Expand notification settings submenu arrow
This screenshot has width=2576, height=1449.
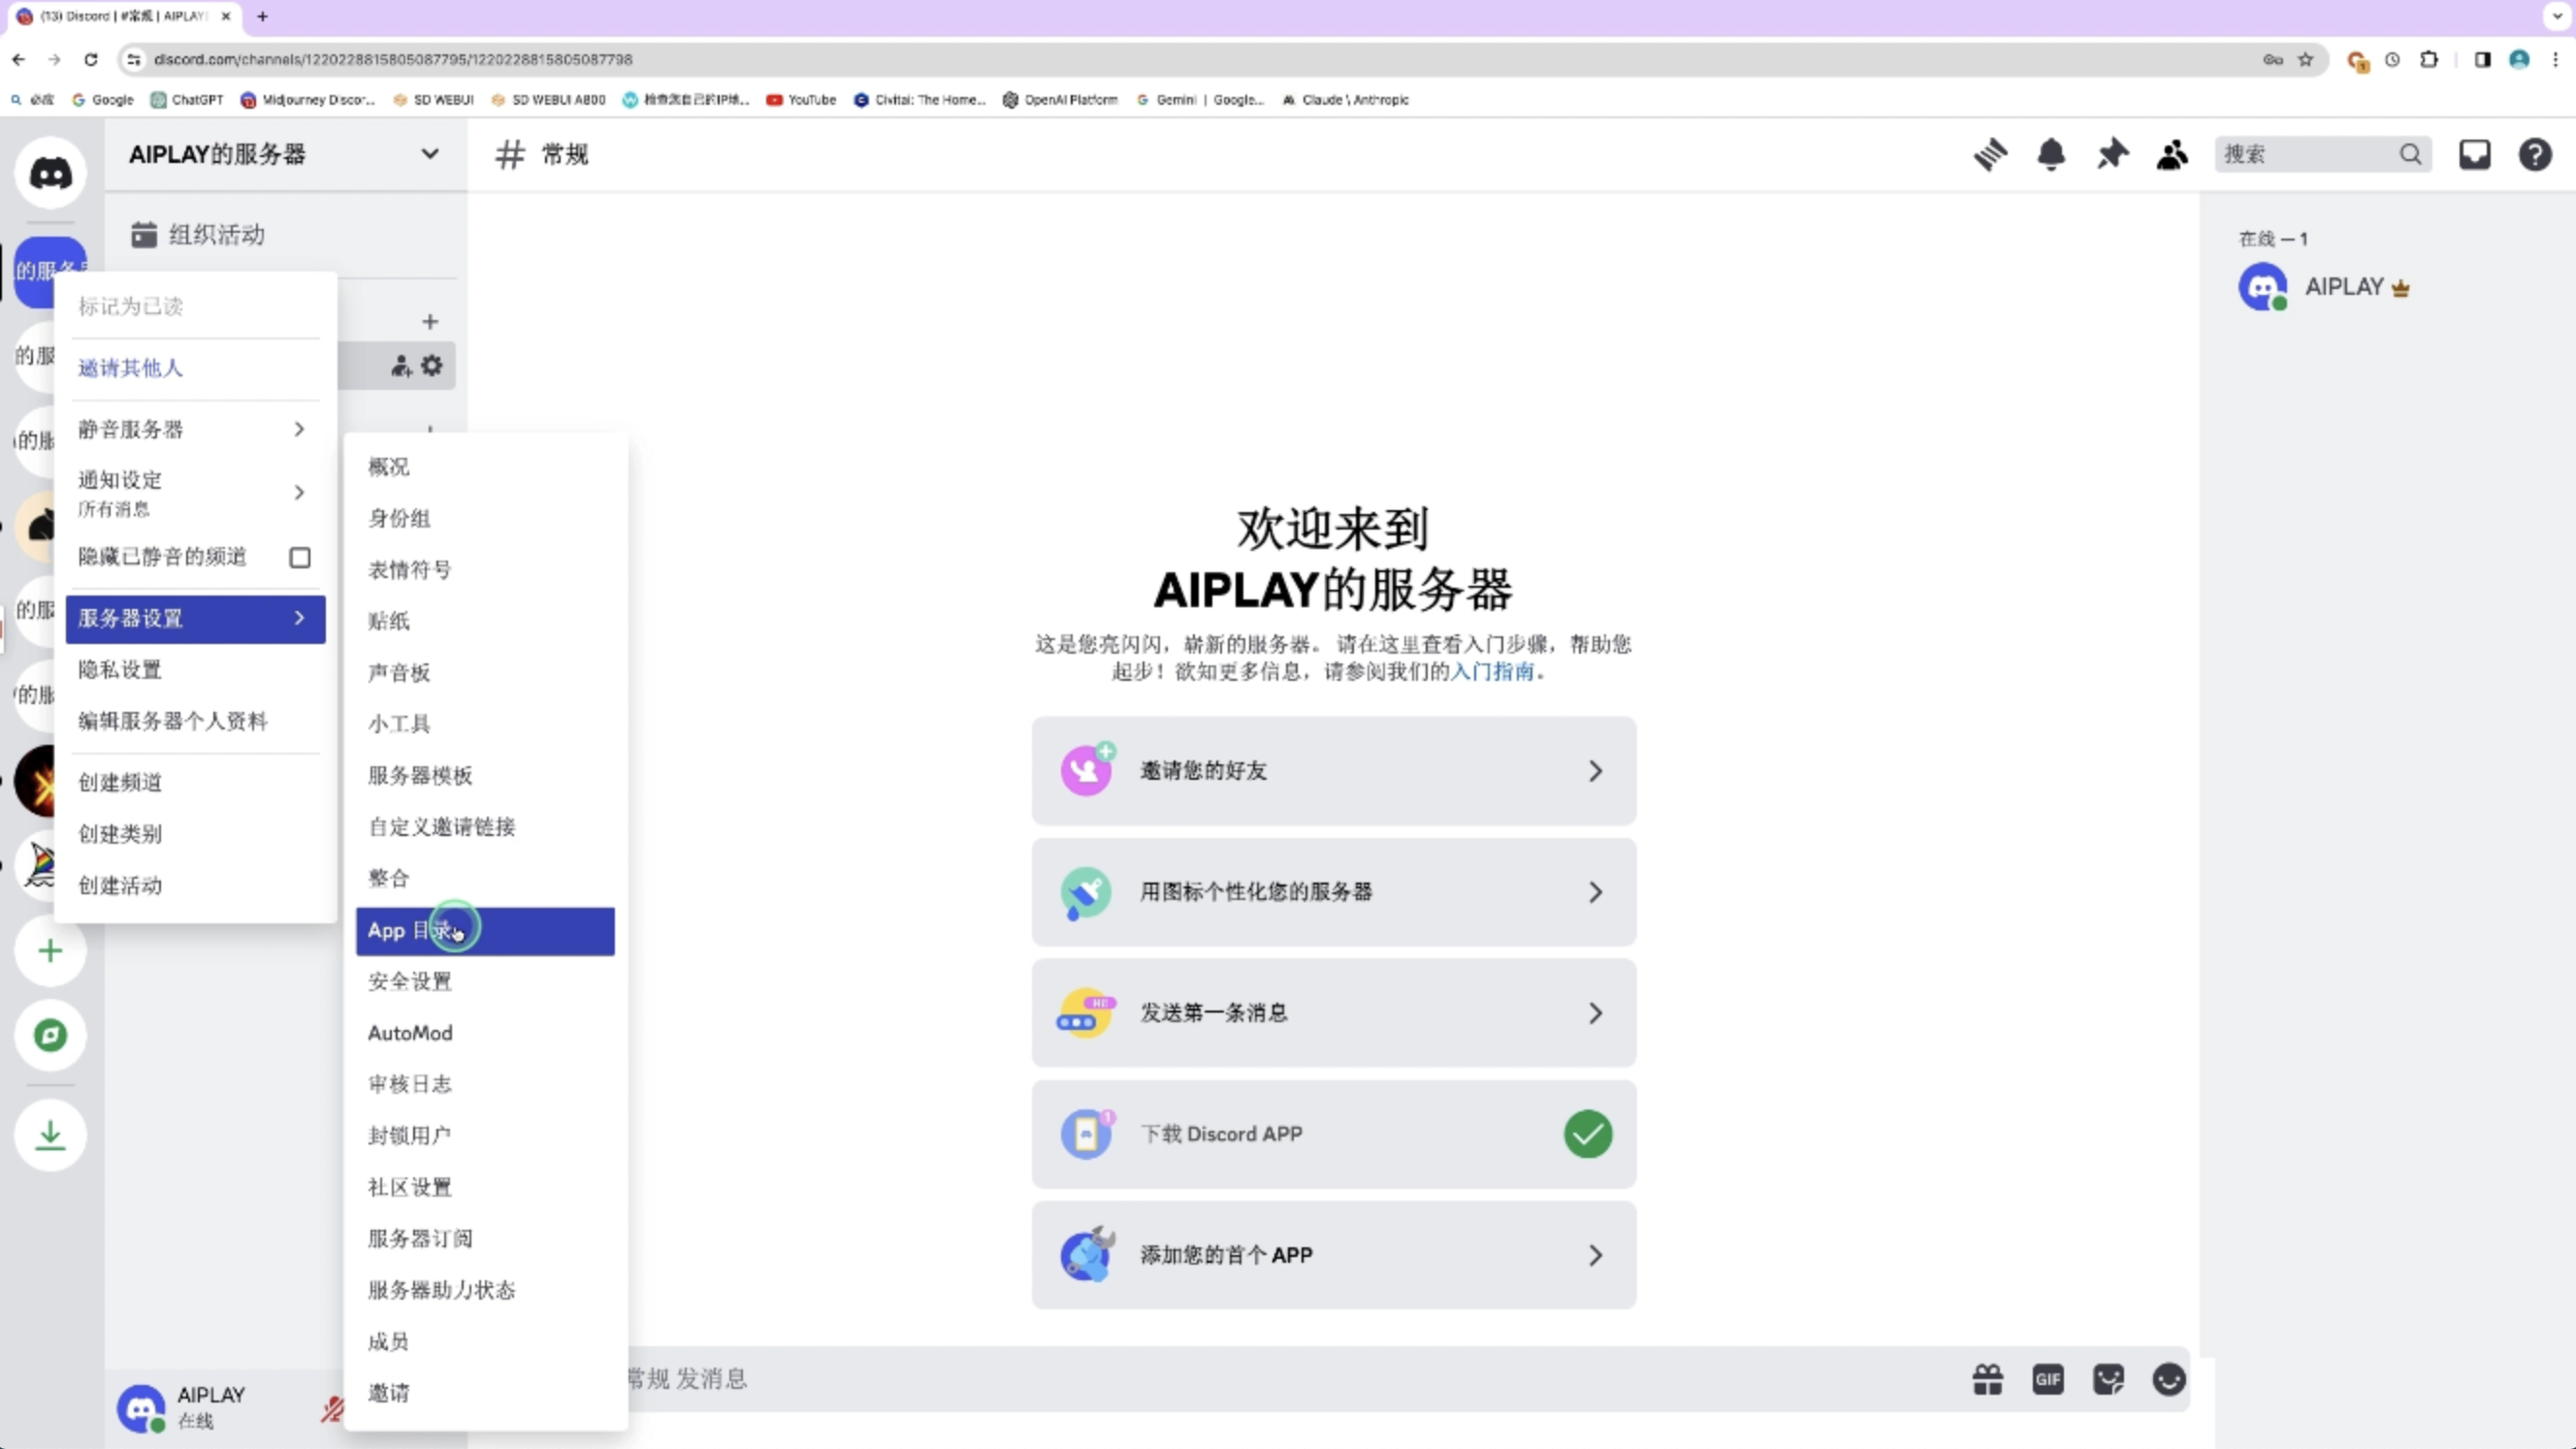point(299,492)
